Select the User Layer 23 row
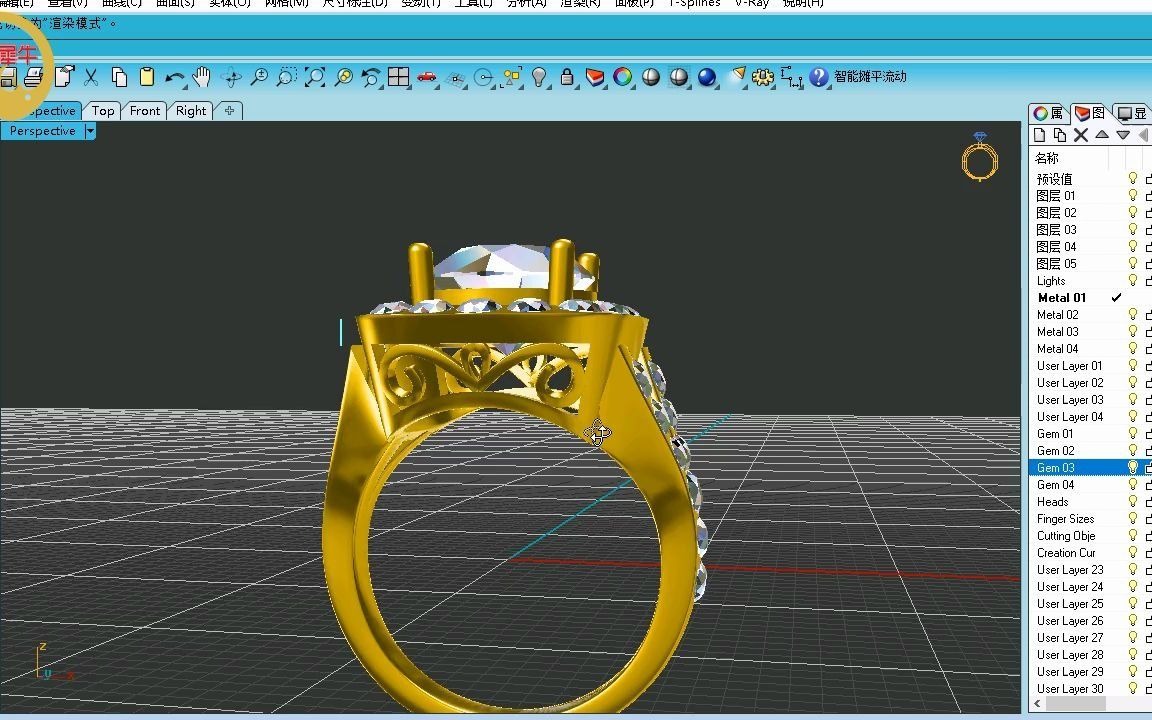This screenshot has height=720, width=1152. click(1090, 569)
